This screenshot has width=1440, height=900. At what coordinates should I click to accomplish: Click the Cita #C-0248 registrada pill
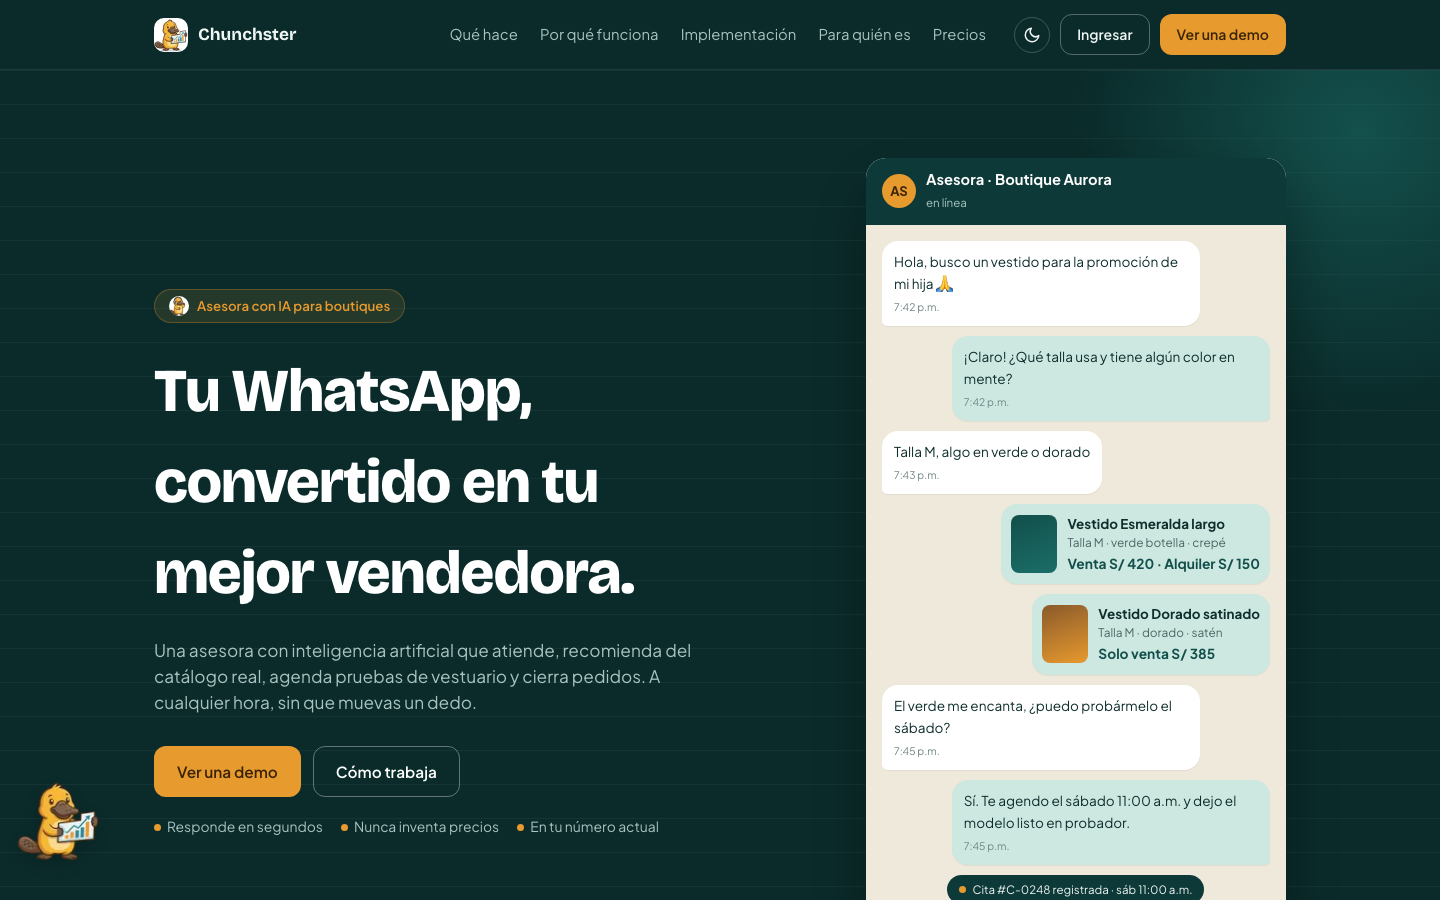point(1075,889)
